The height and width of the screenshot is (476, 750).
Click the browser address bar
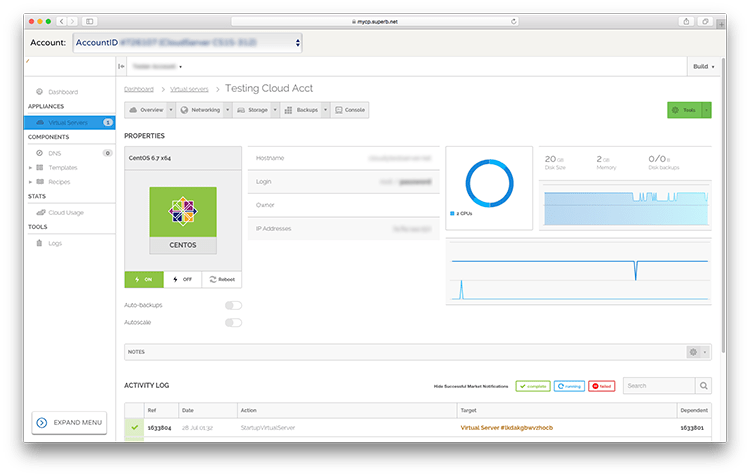point(375,22)
